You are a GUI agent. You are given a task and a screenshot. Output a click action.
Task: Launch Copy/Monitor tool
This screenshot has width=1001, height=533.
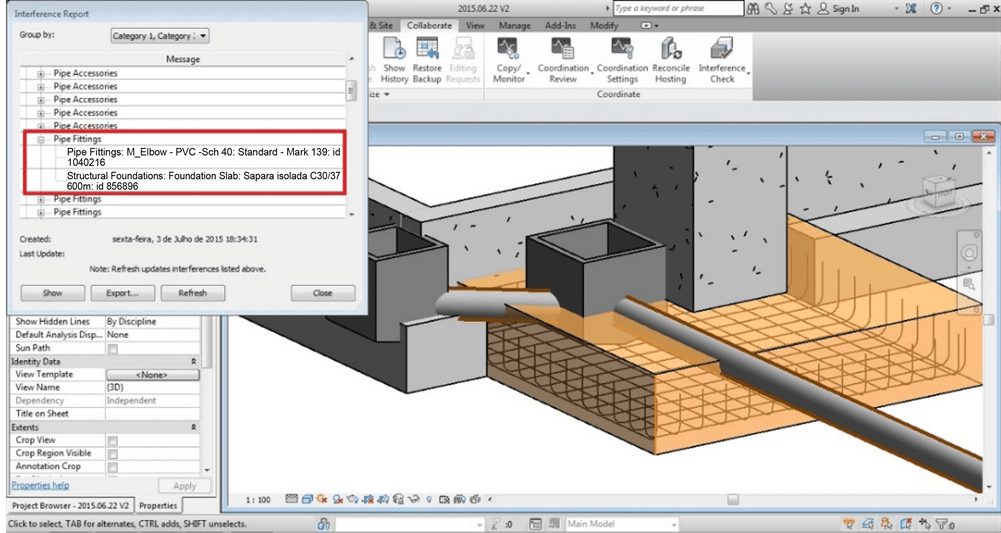(x=509, y=61)
